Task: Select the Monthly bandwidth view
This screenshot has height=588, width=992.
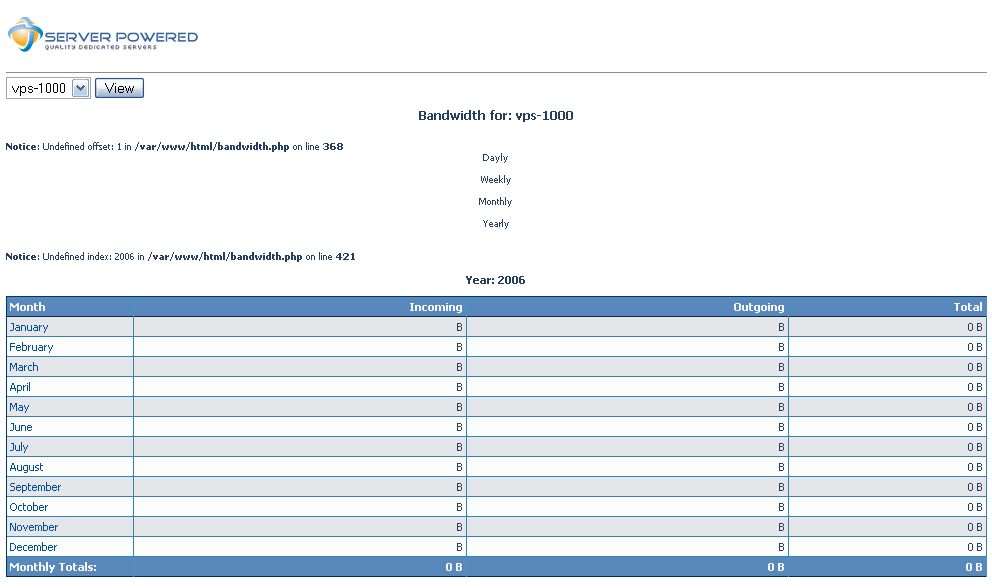Action: pos(495,202)
